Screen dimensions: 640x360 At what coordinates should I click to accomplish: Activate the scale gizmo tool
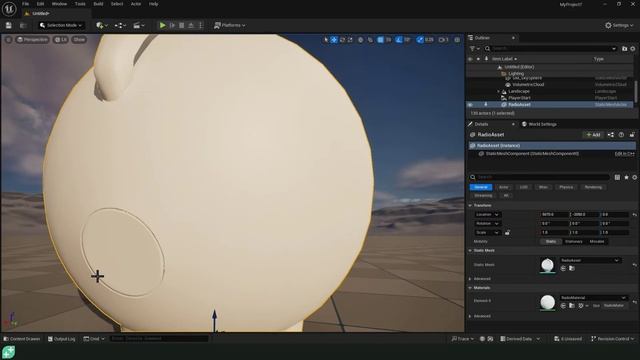click(x=350, y=40)
